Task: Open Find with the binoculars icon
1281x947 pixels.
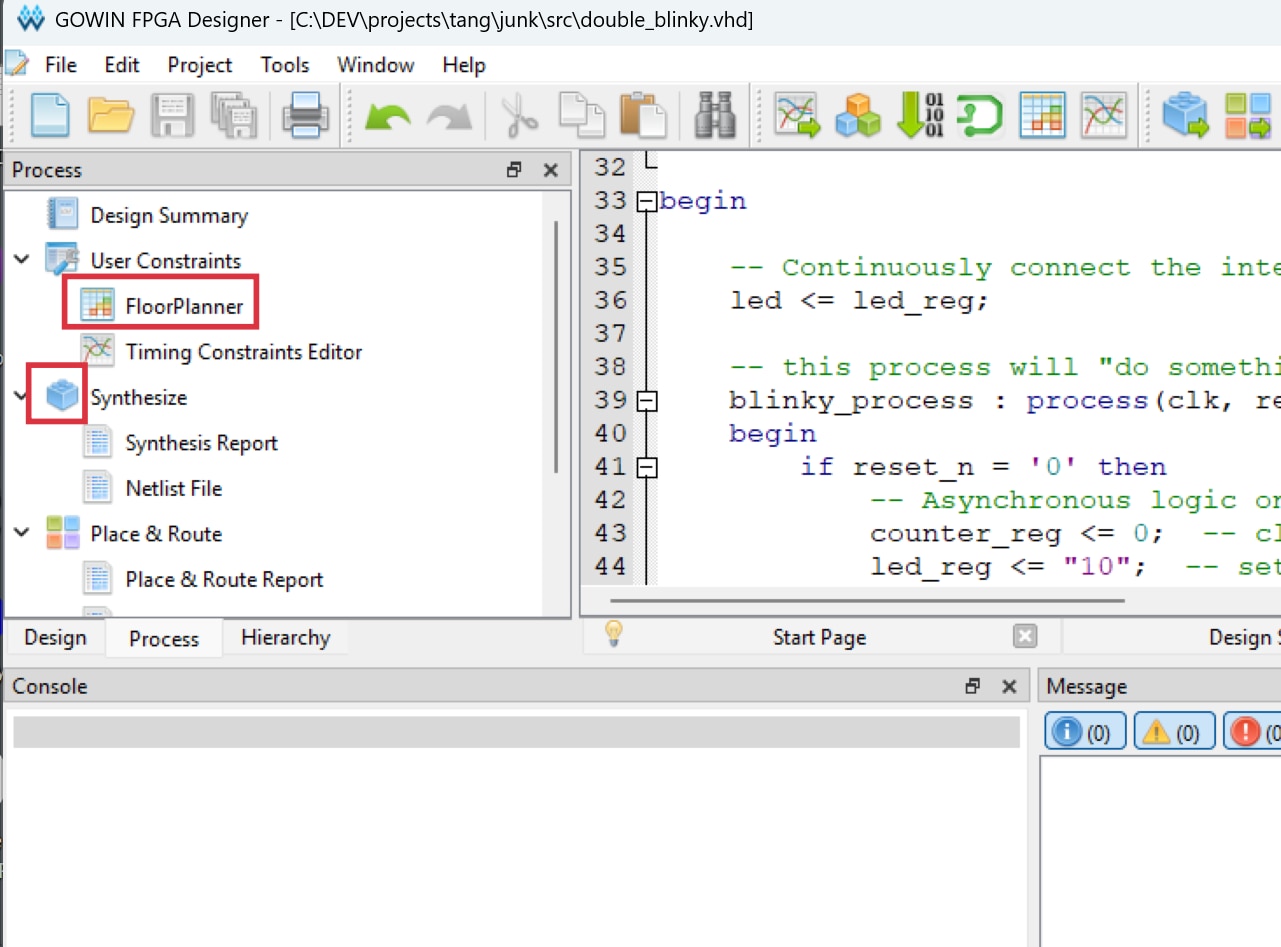Action: (716, 114)
